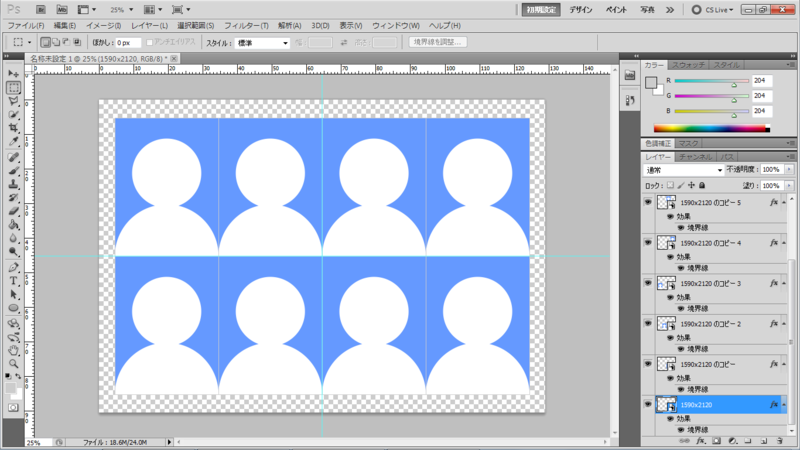The image size is (800, 450).
Task: Select the Brush tool
Action: point(14,171)
